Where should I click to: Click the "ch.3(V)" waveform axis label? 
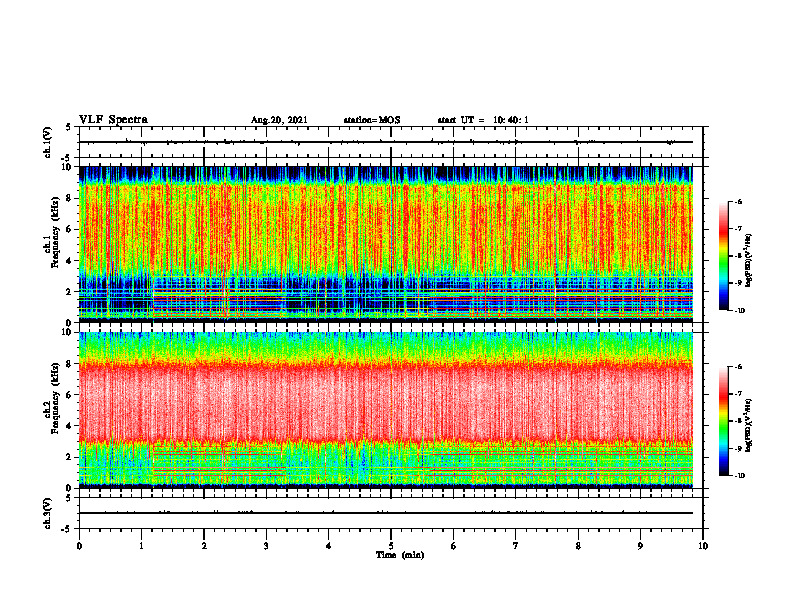(48, 513)
